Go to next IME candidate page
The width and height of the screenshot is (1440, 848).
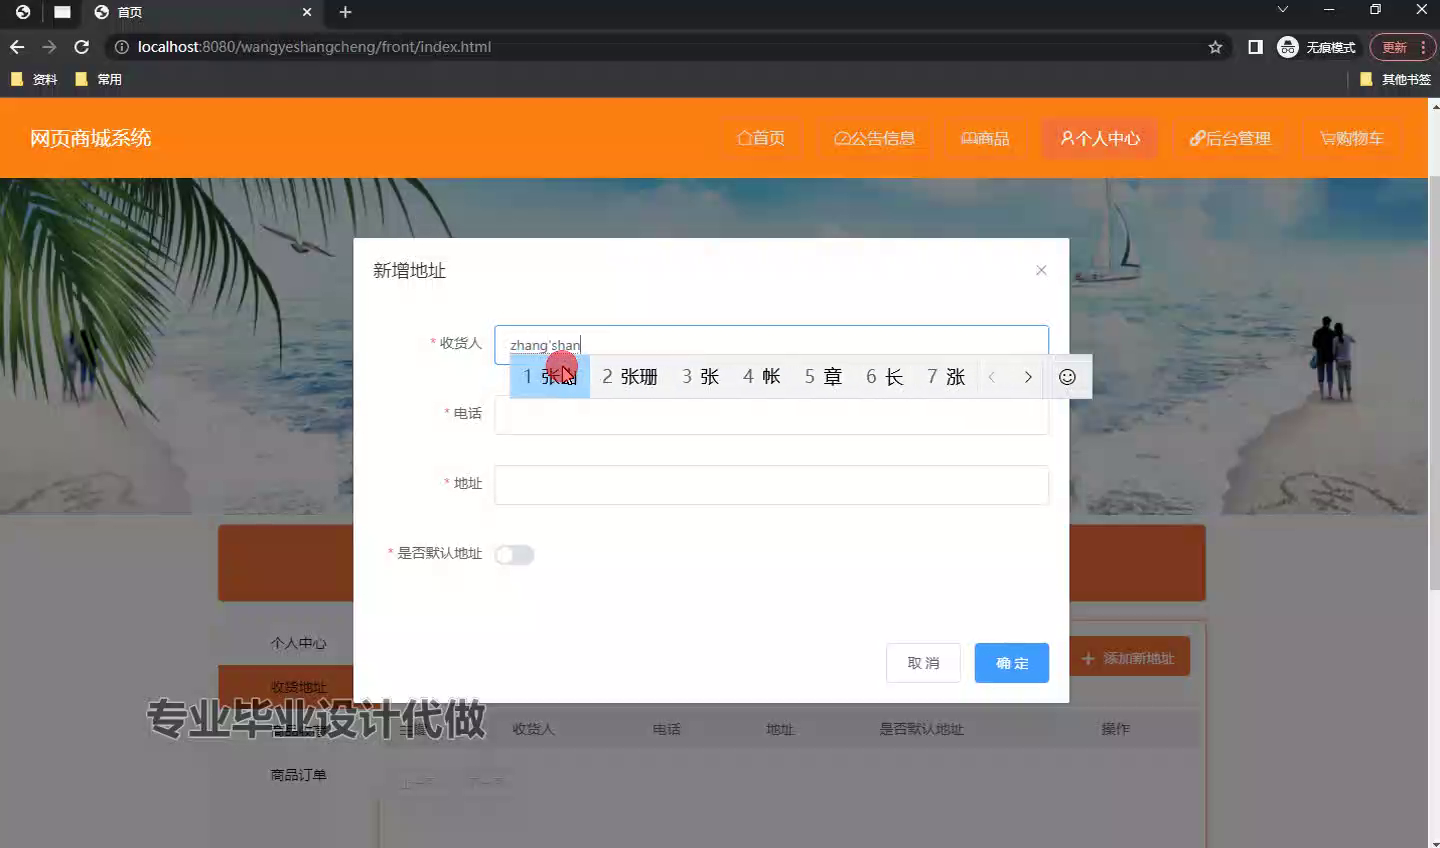click(1028, 377)
